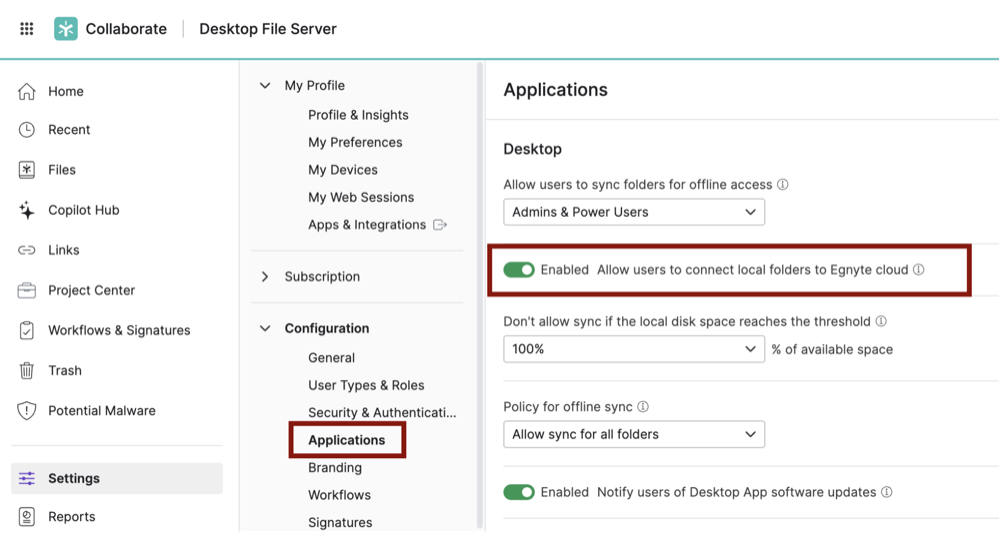
Task: Click the Settings sliders icon
Action: pos(27,478)
